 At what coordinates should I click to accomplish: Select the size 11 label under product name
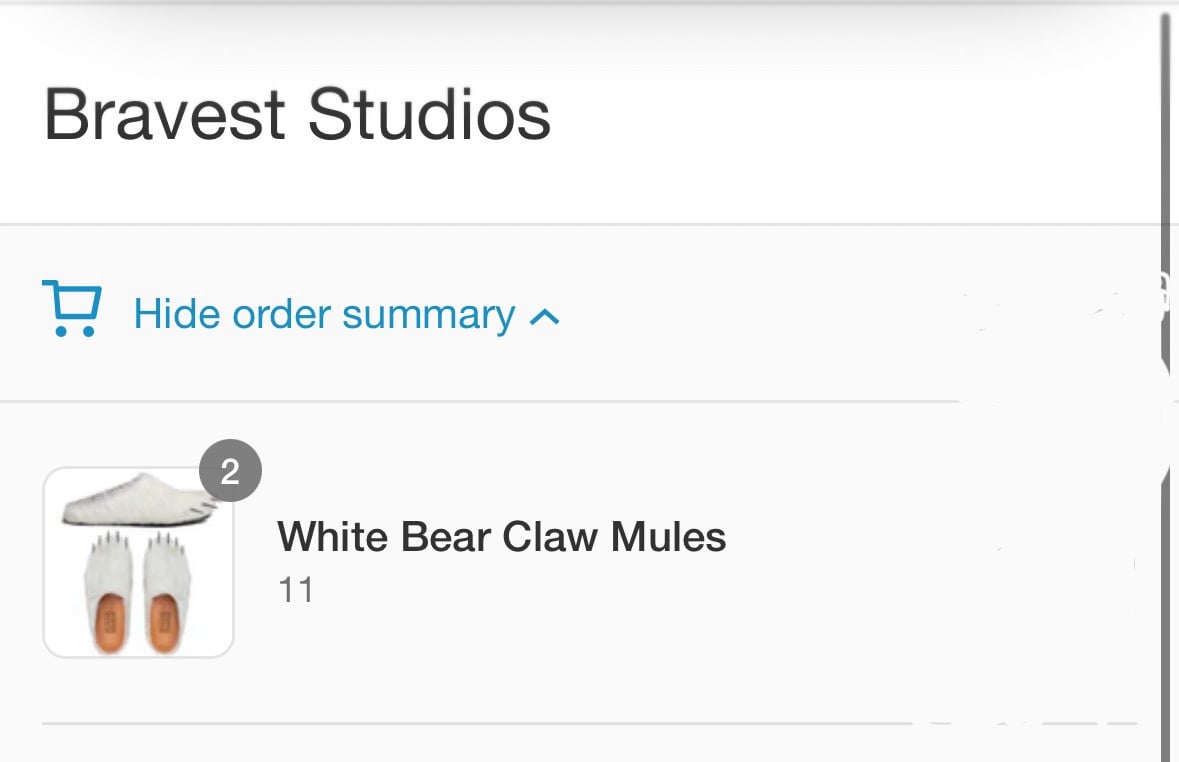296,590
